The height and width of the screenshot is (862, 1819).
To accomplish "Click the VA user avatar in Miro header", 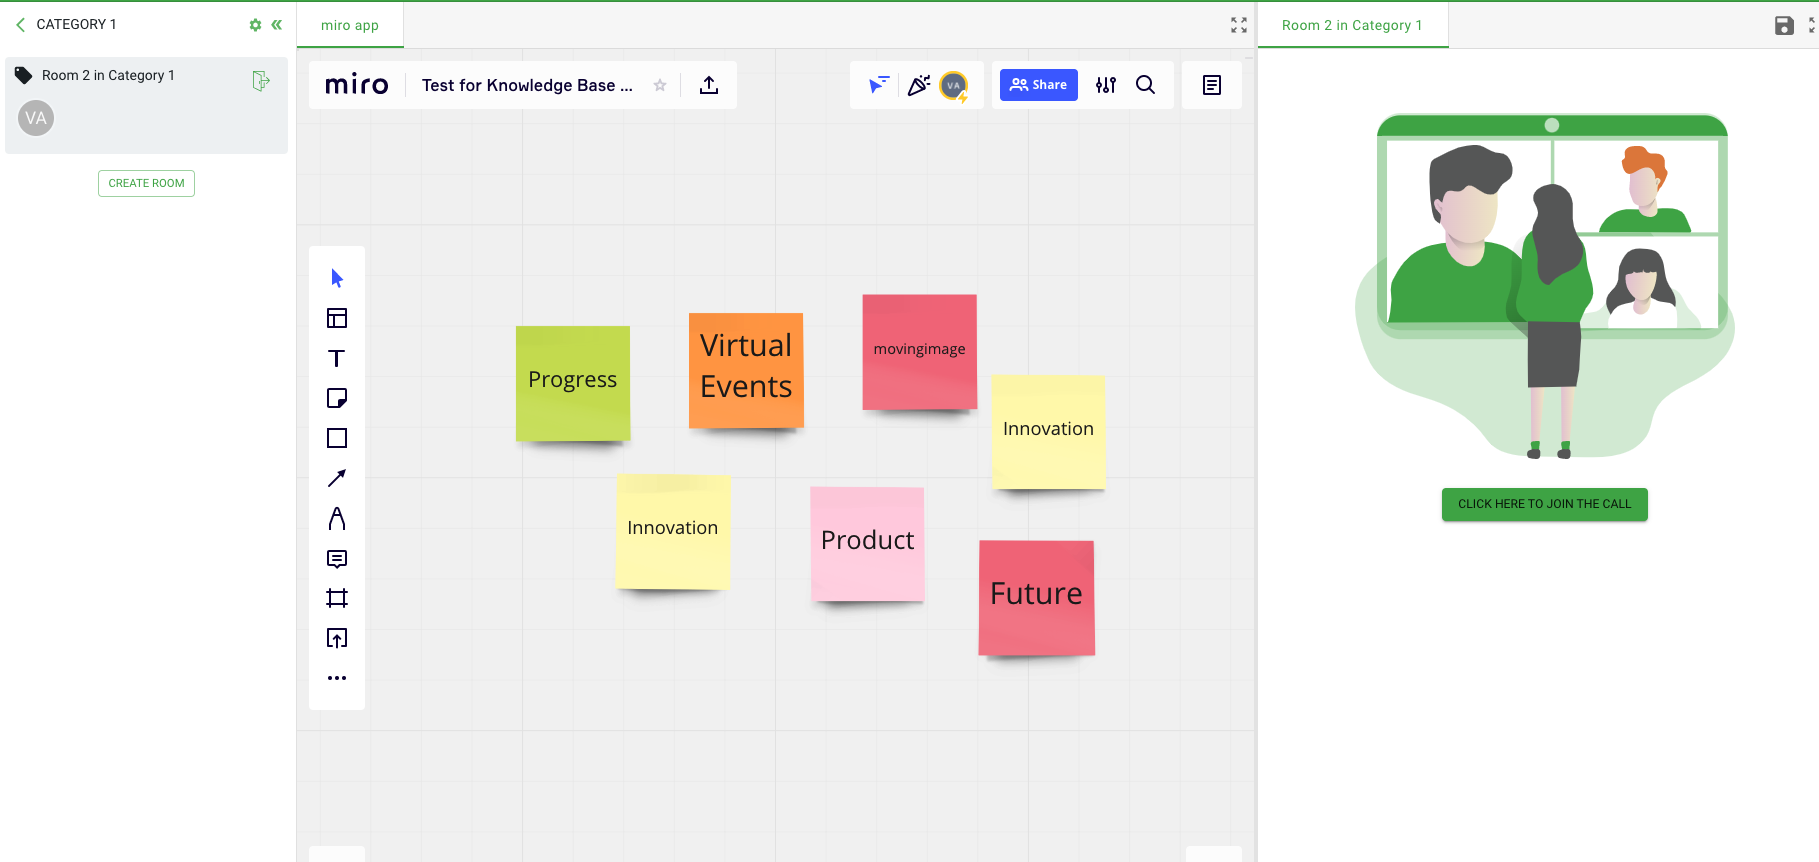I will [954, 86].
